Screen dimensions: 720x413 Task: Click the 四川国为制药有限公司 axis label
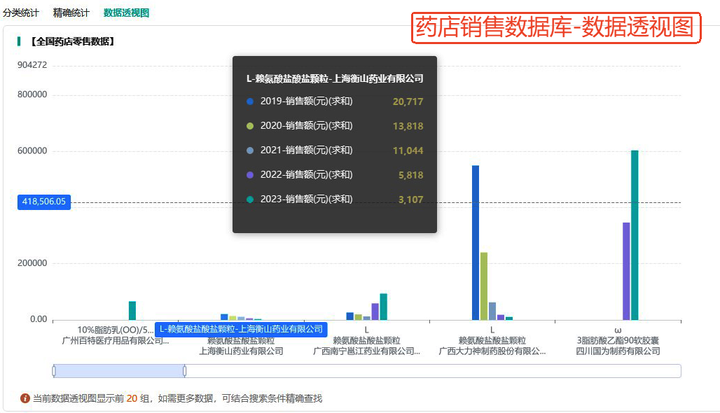(x=618, y=351)
